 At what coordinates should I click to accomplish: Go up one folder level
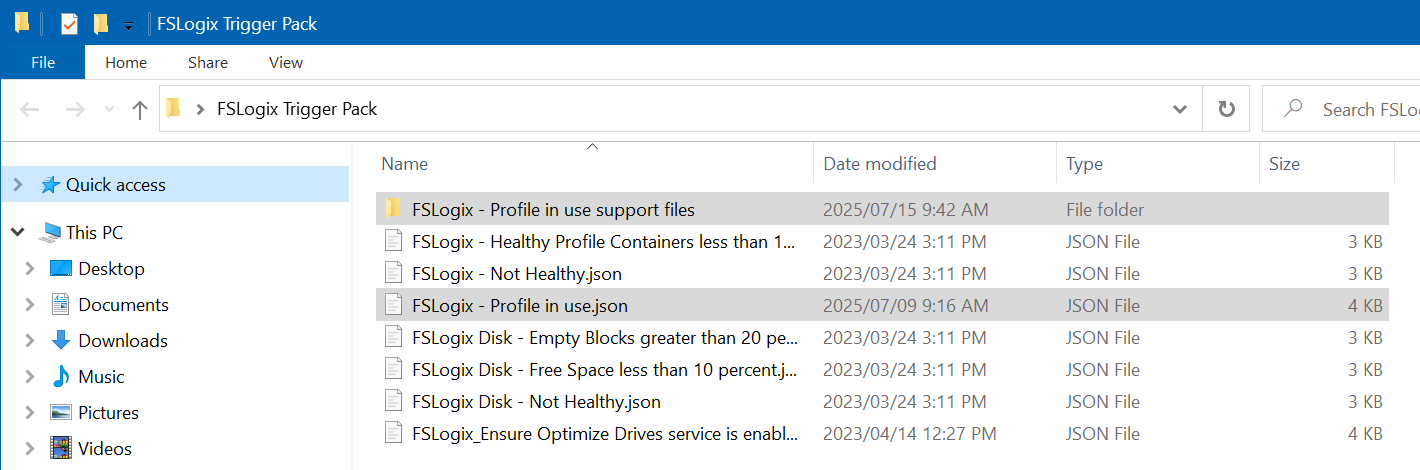tap(140, 109)
